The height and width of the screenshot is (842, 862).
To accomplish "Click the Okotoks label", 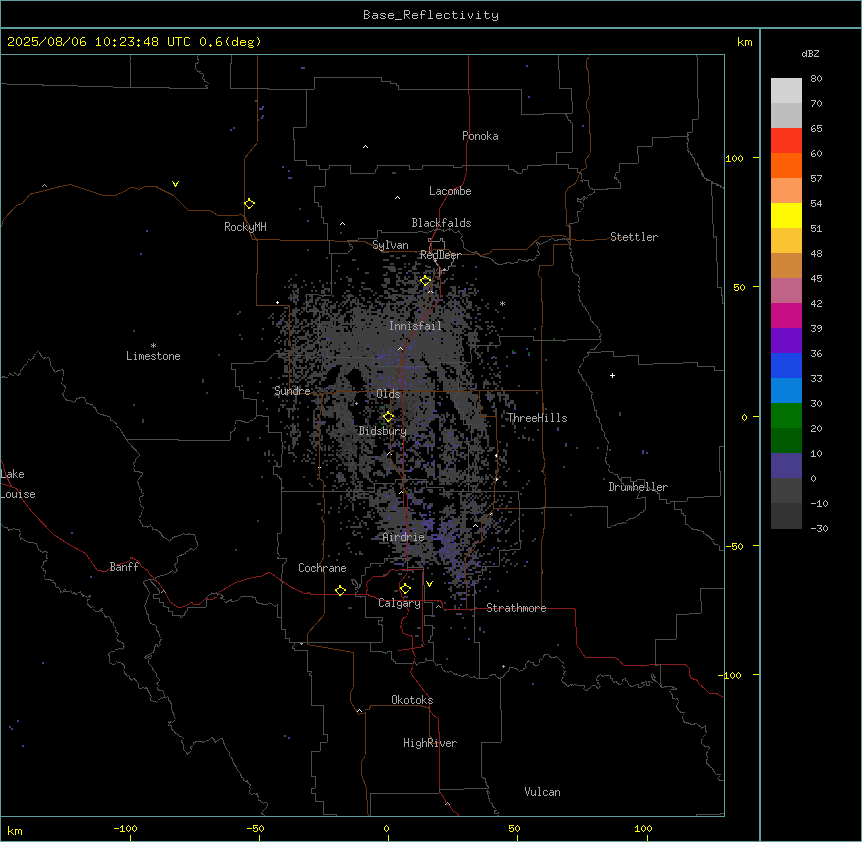I will tap(412, 700).
